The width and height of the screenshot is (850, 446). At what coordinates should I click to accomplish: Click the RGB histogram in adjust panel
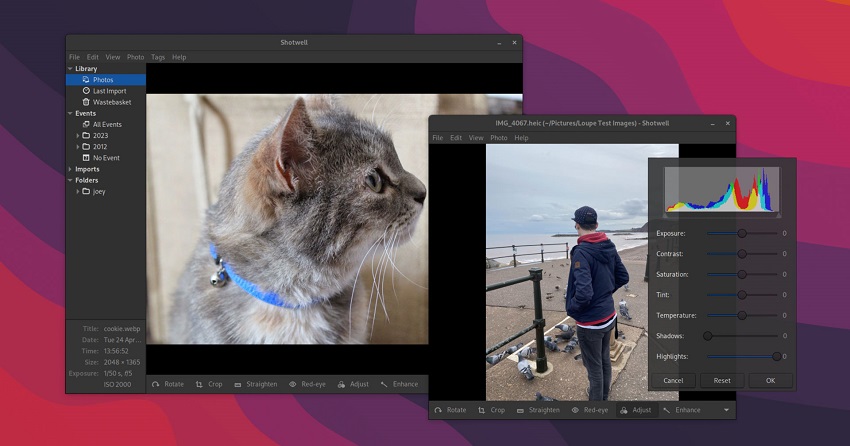tap(722, 190)
